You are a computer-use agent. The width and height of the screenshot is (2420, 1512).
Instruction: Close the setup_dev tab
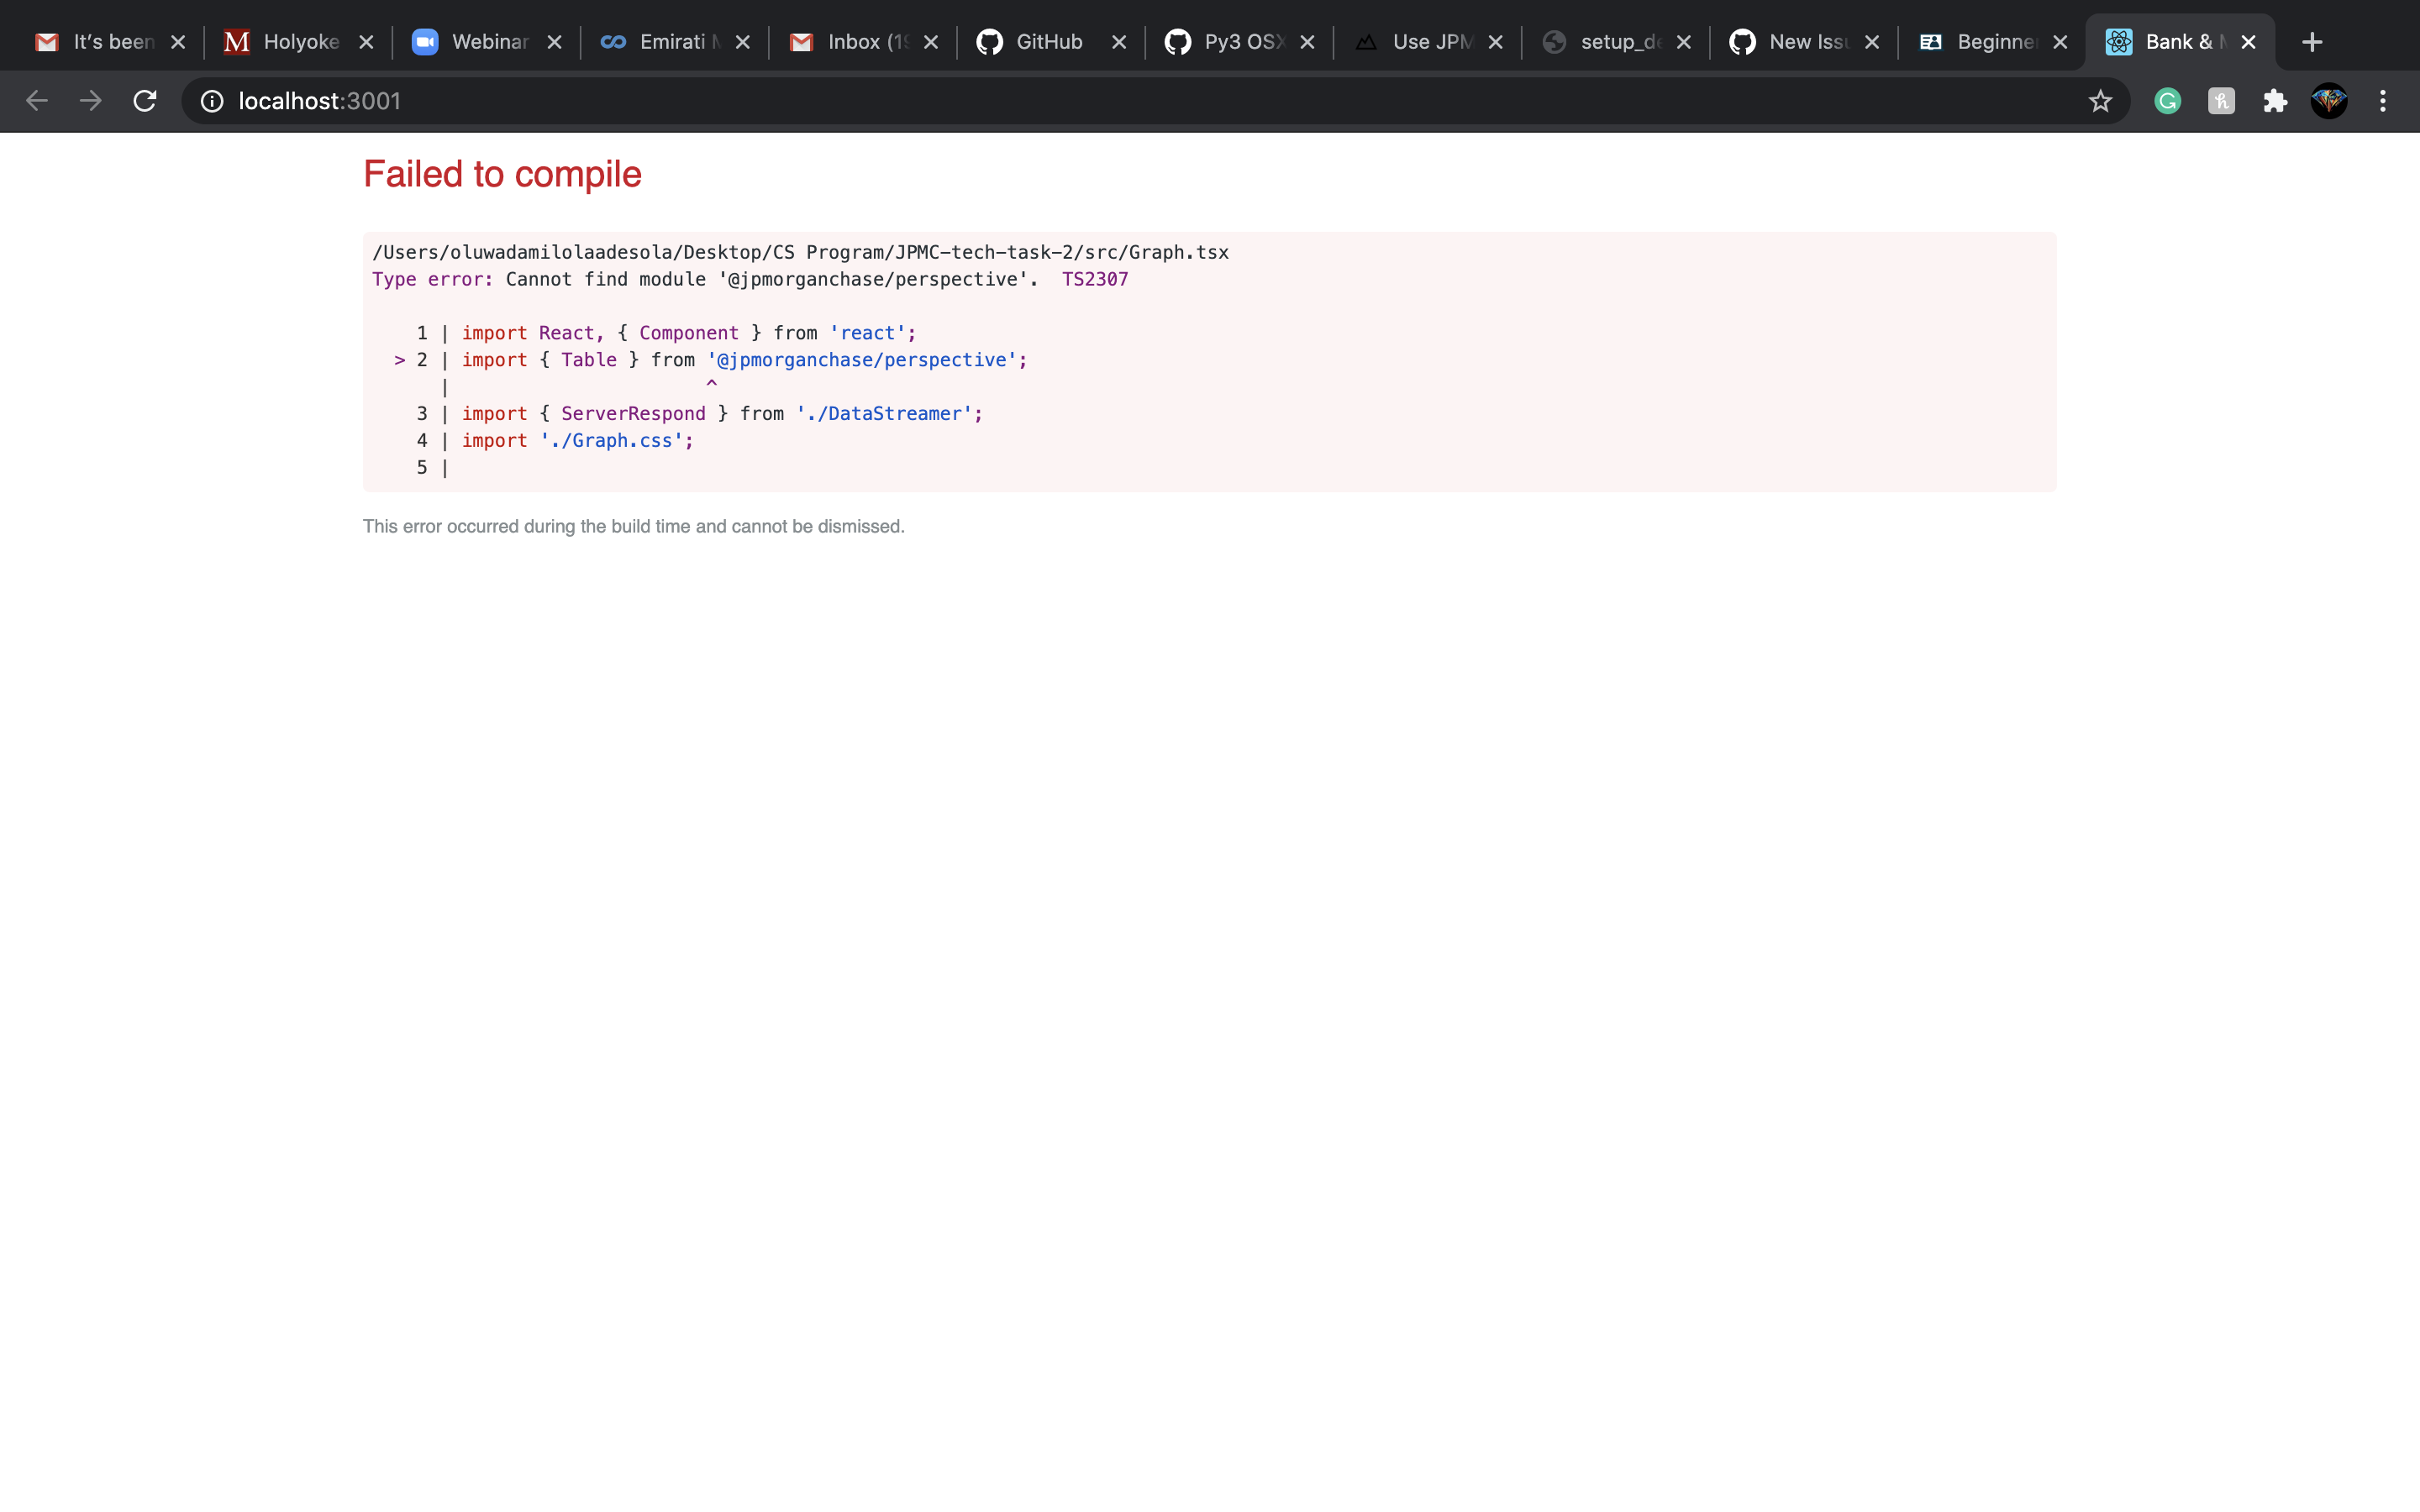[1684, 42]
